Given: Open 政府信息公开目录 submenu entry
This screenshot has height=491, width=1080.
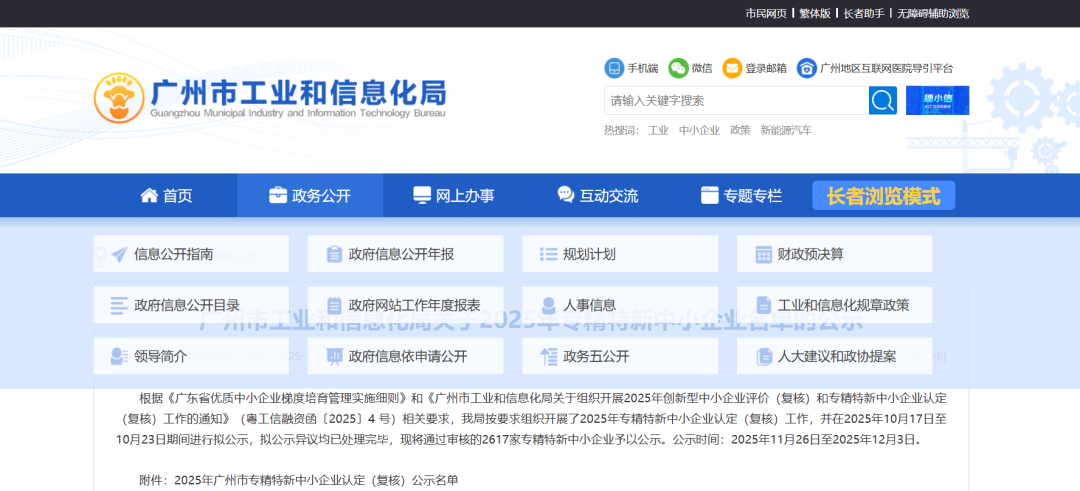Looking at the screenshot, I should 191,305.
